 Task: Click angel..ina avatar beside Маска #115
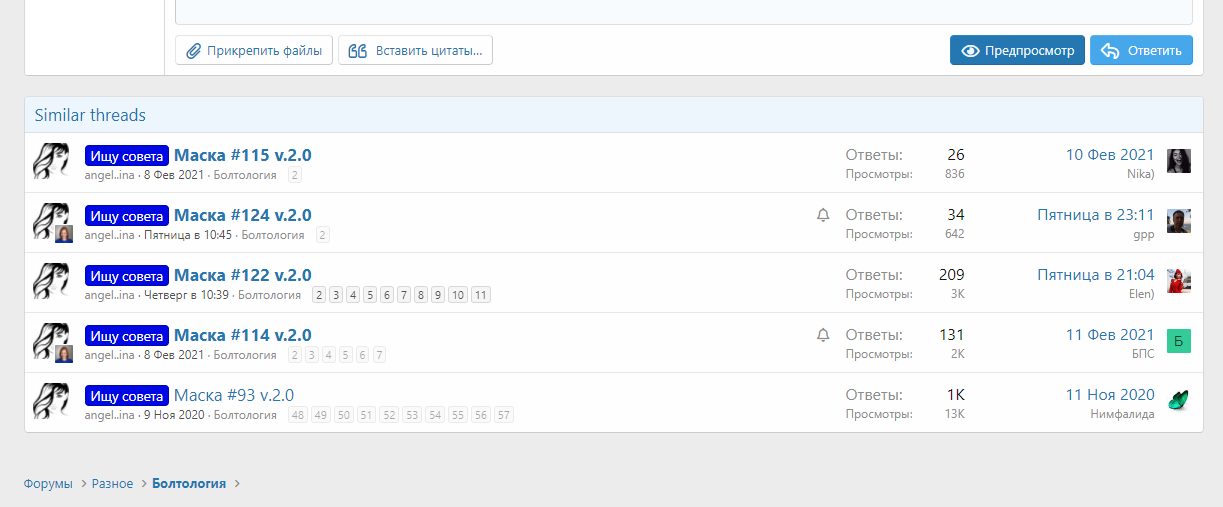point(51,161)
